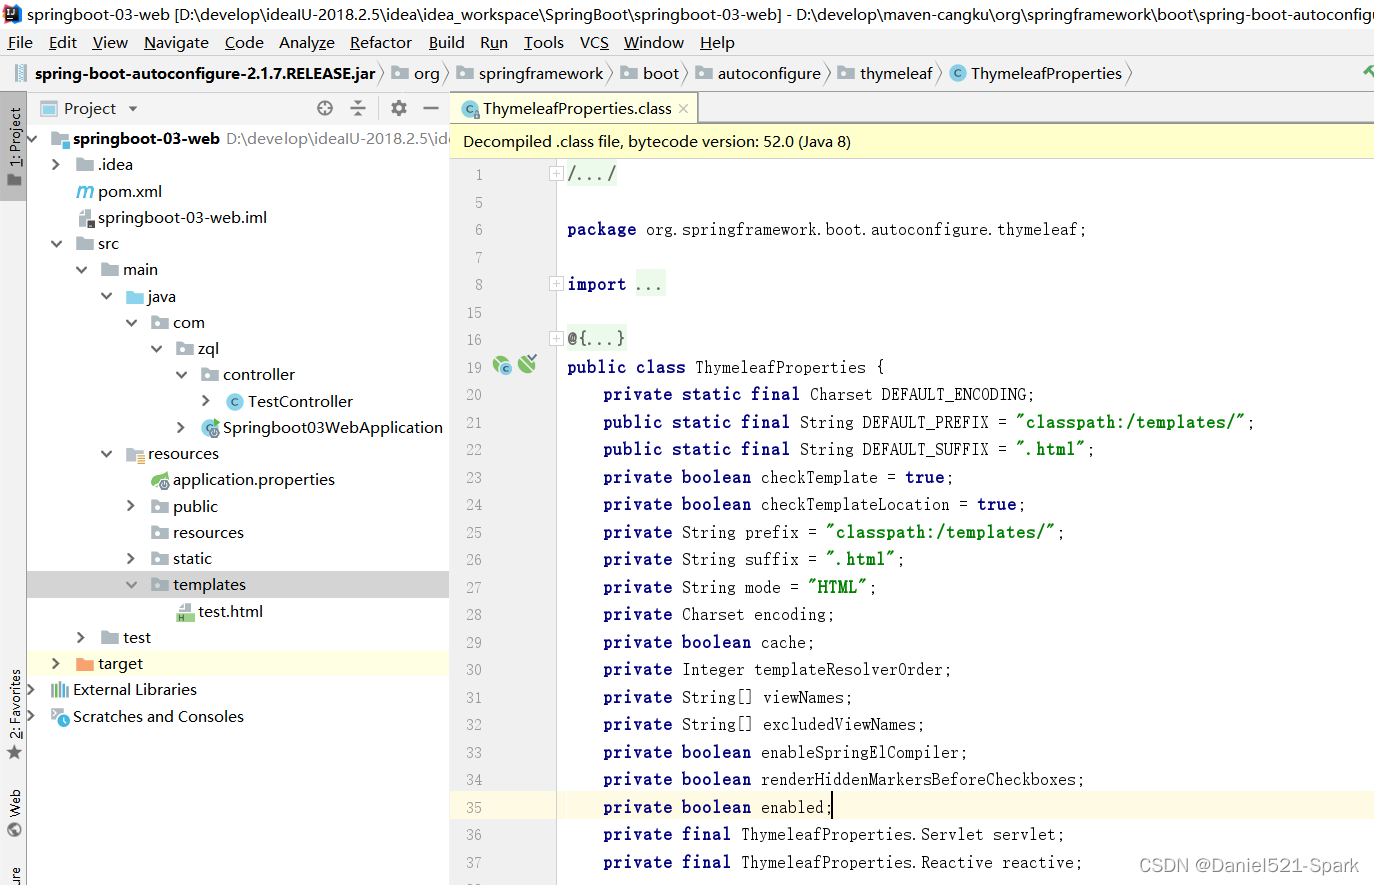Expand the folded comment on line 1
Screen dimensions: 1374x885
click(556, 174)
